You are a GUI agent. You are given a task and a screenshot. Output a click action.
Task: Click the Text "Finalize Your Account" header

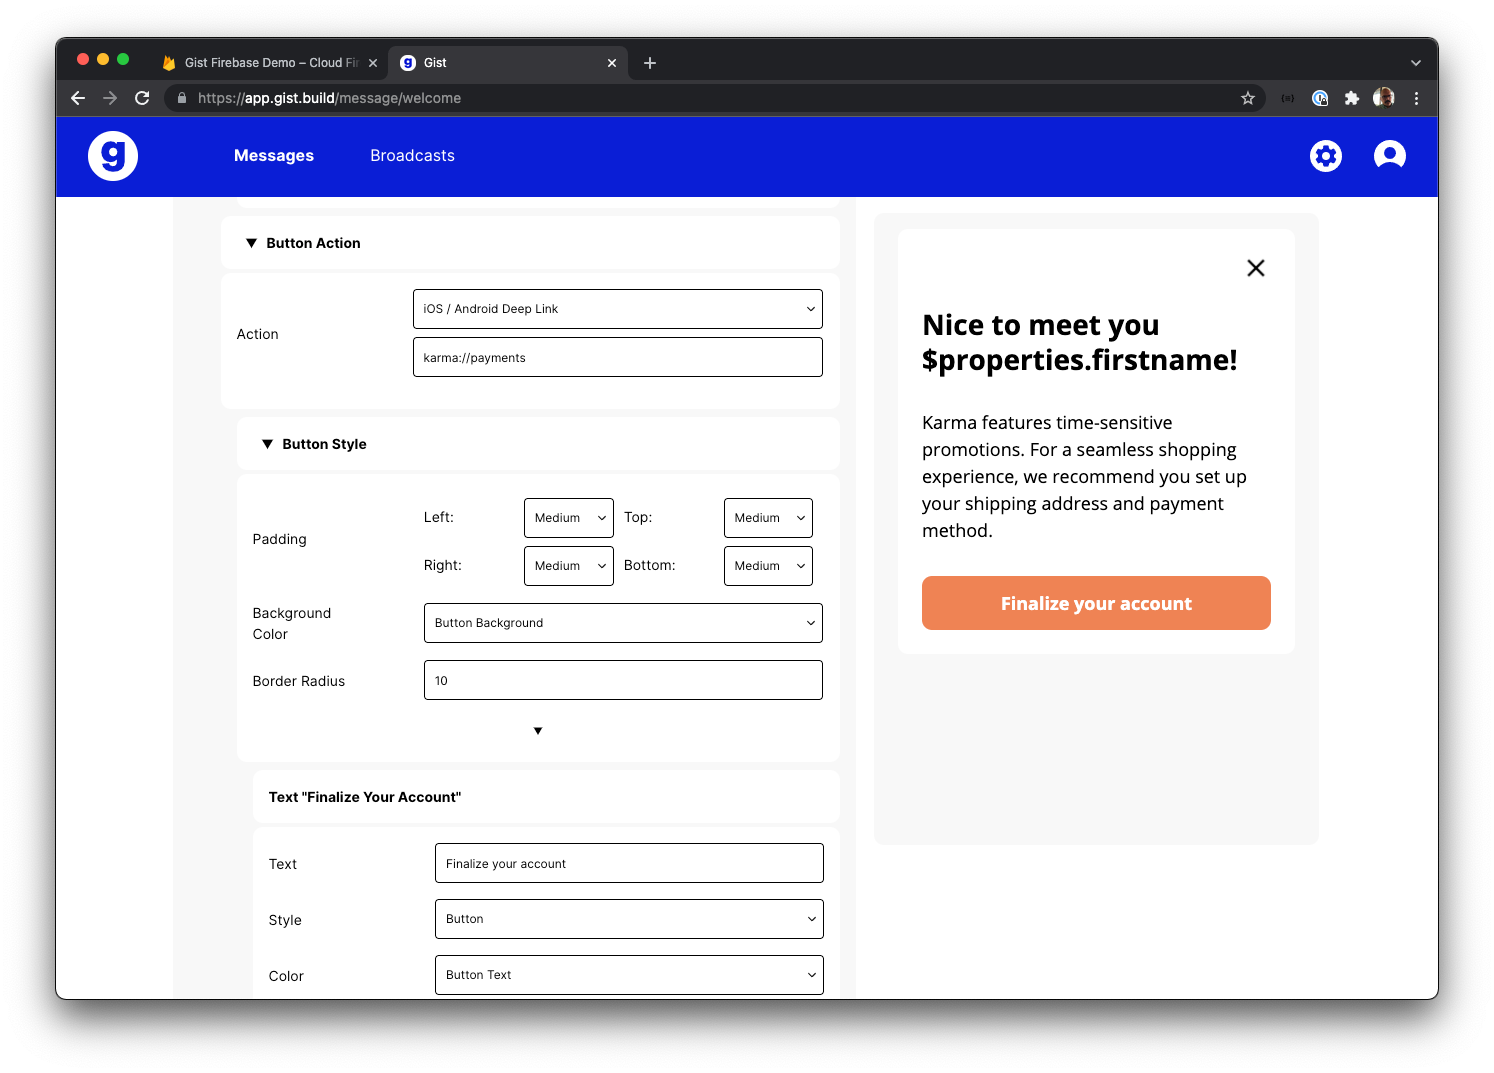[x=365, y=797]
